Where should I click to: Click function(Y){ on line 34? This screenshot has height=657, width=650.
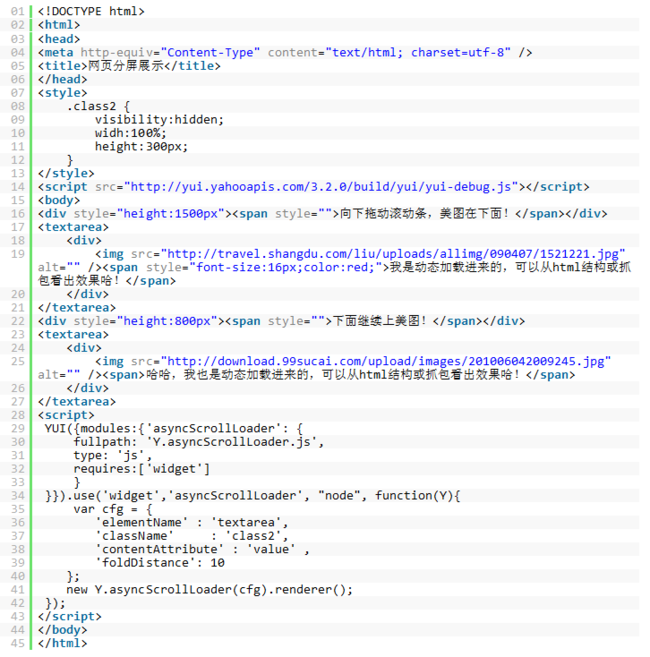pos(417,496)
